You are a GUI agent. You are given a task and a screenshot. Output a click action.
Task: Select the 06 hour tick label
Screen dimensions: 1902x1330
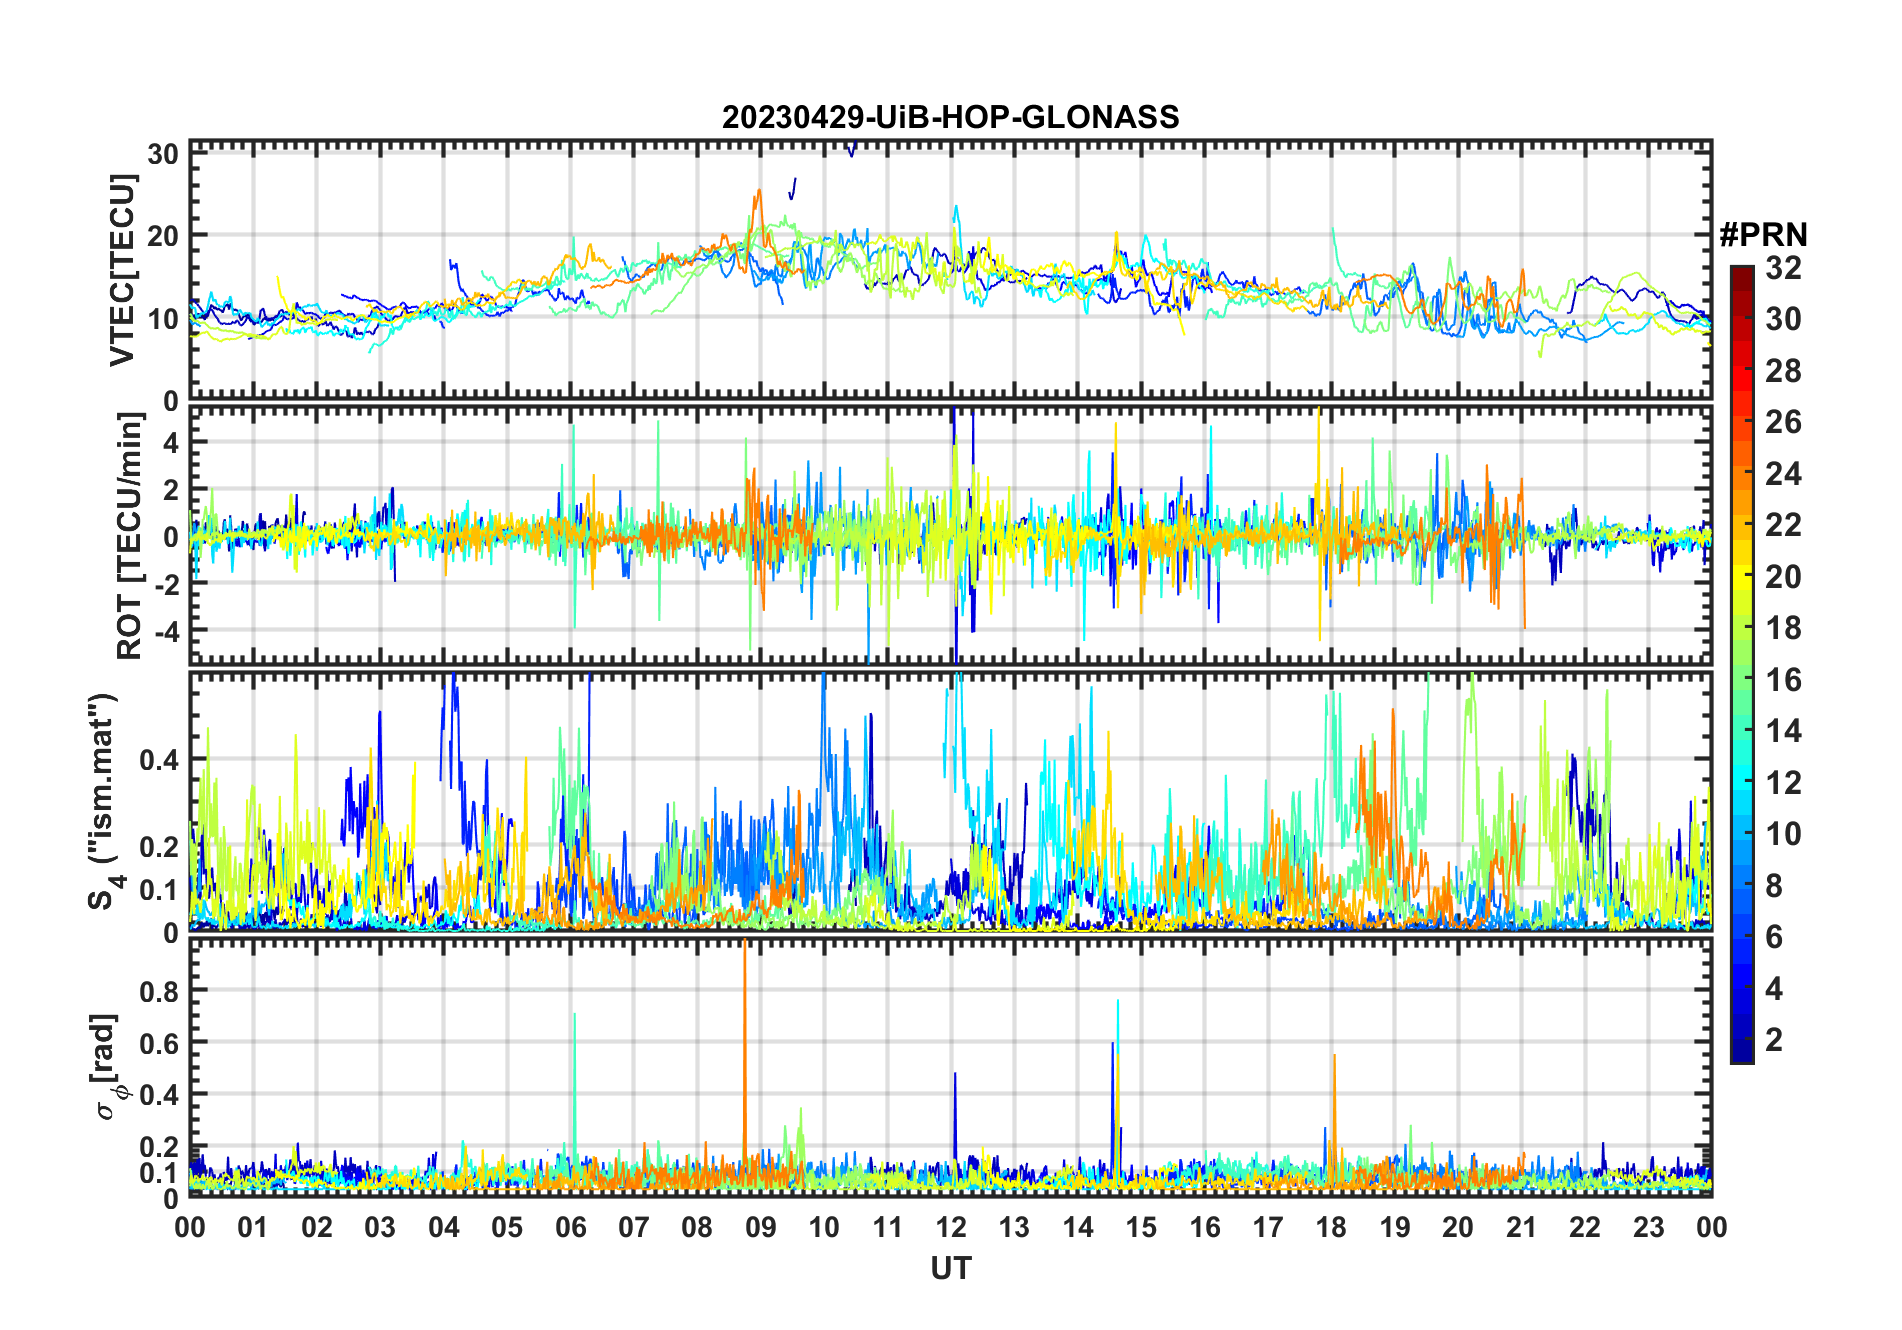tap(570, 1227)
